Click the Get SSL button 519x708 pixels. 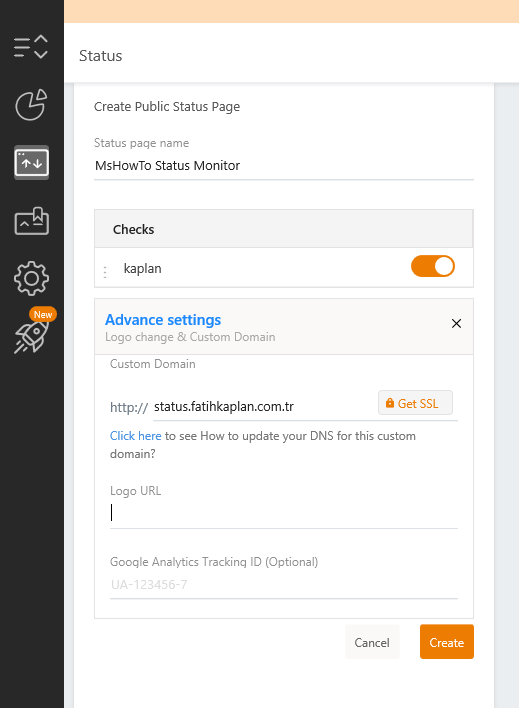(415, 403)
